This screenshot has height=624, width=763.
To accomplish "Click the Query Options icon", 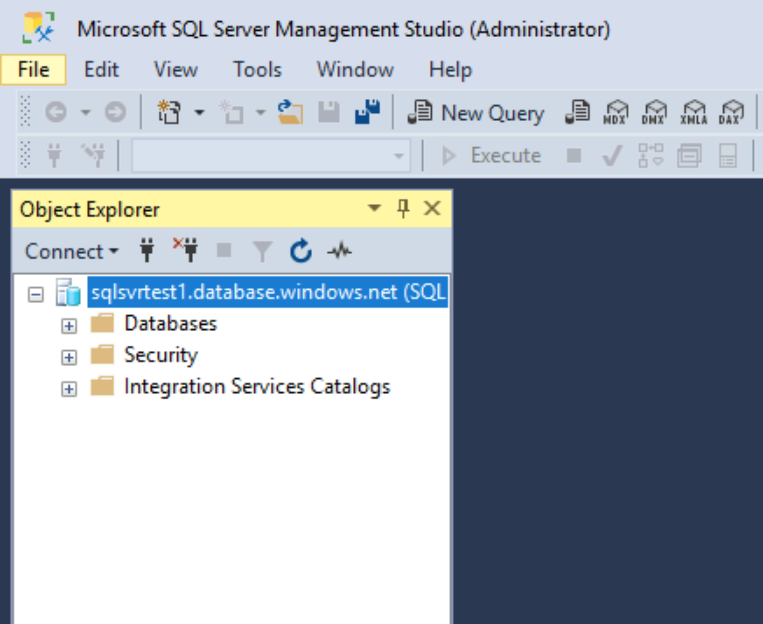I will point(689,156).
